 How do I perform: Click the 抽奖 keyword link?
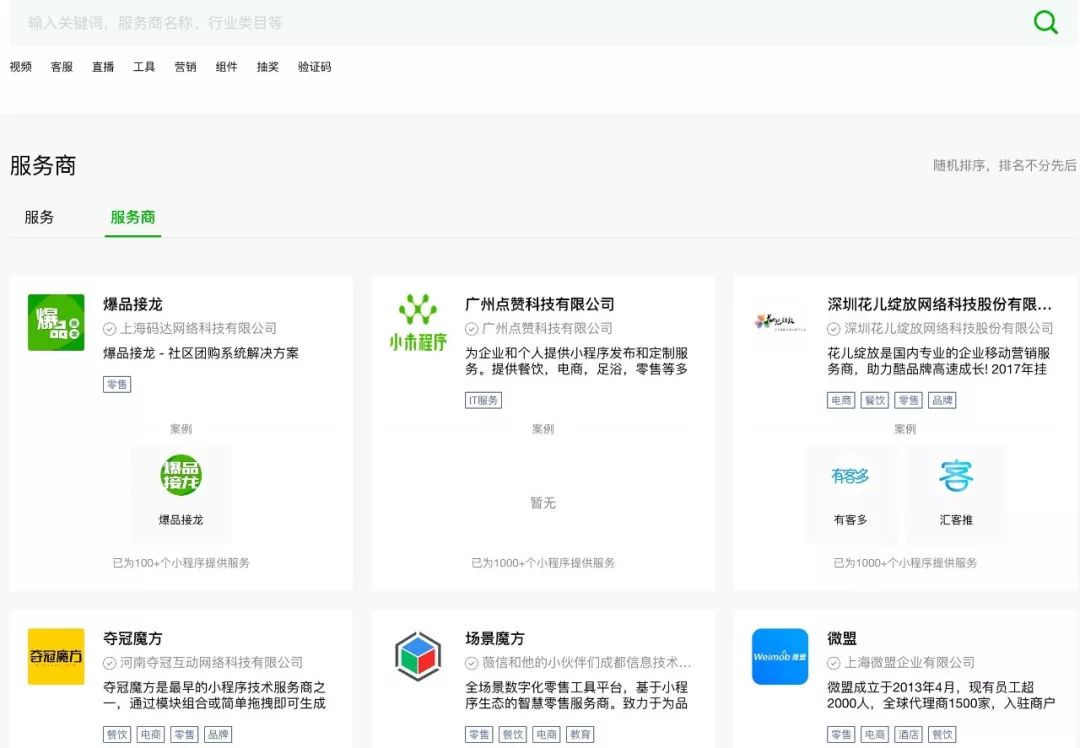(268, 67)
